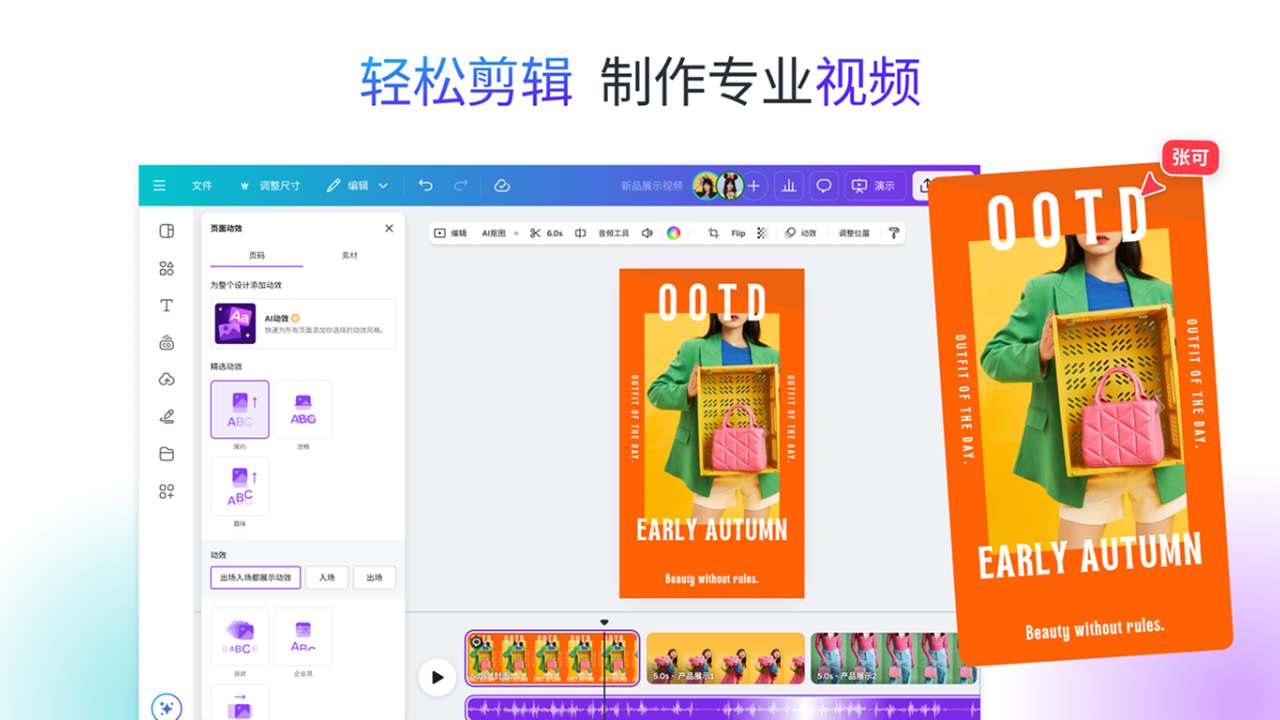Click the insights chart icon beside the avatars
This screenshot has height=720, width=1280.
coord(788,185)
